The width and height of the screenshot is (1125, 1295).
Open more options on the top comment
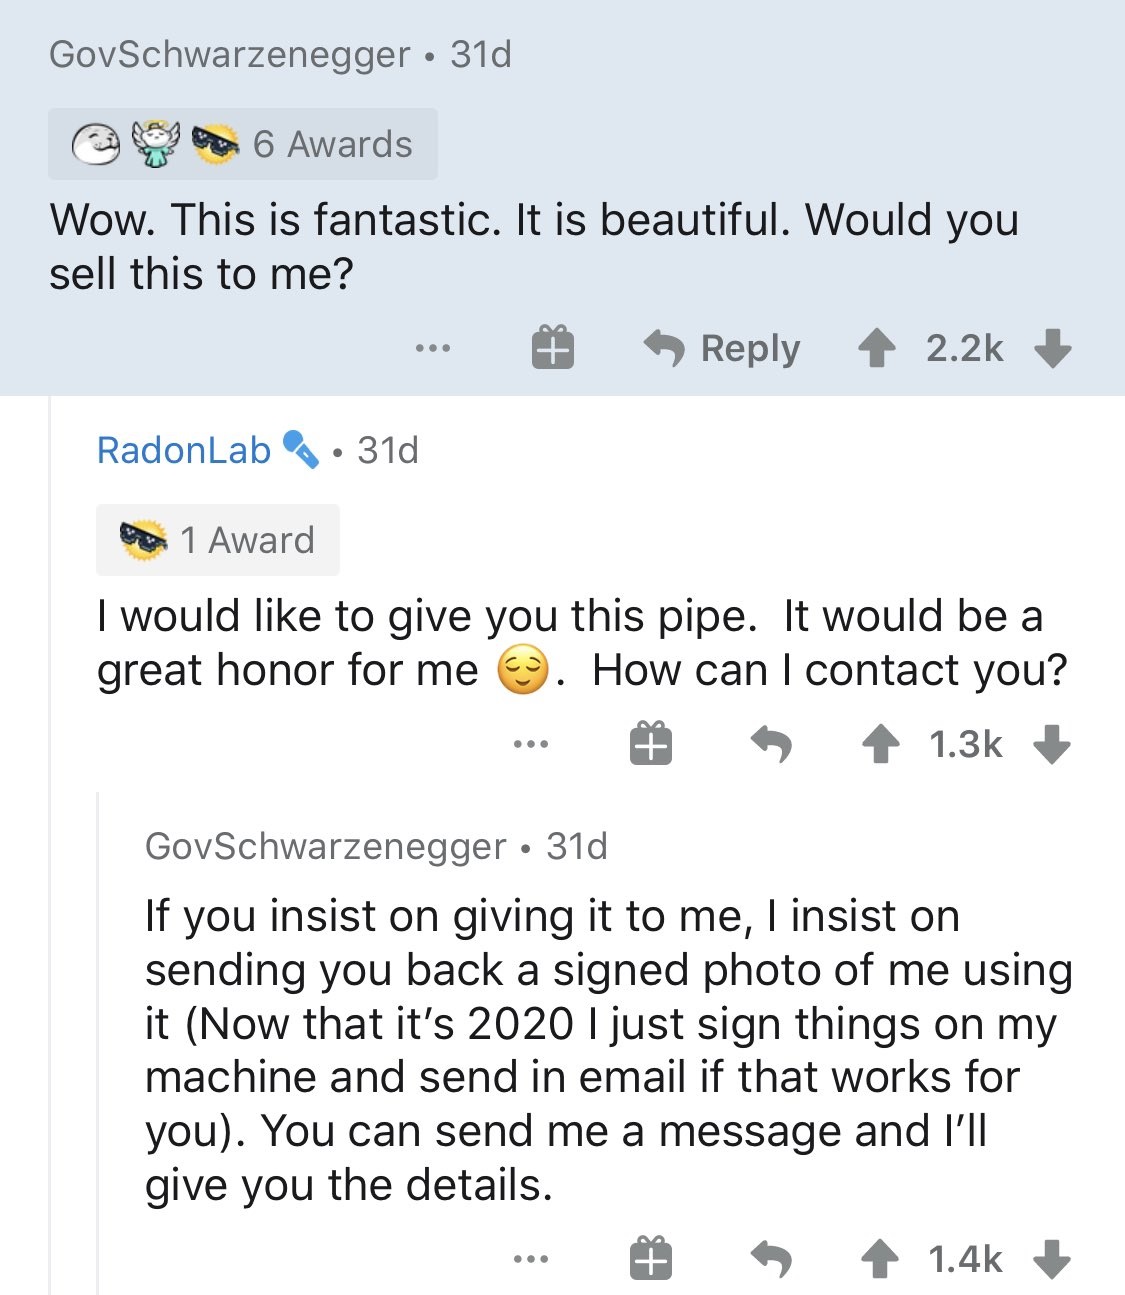click(433, 348)
